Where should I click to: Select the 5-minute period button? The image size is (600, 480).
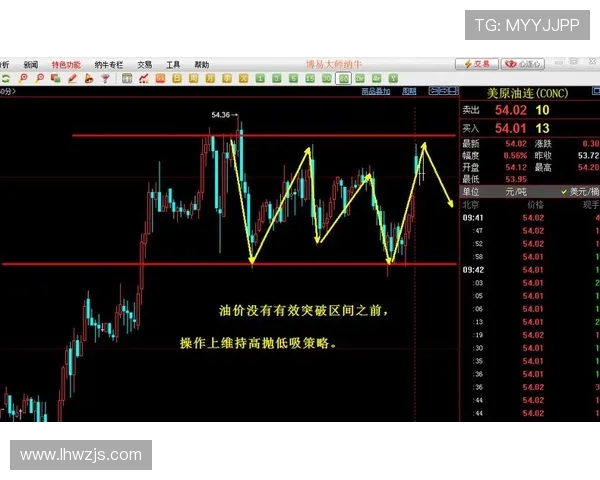[293, 78]
